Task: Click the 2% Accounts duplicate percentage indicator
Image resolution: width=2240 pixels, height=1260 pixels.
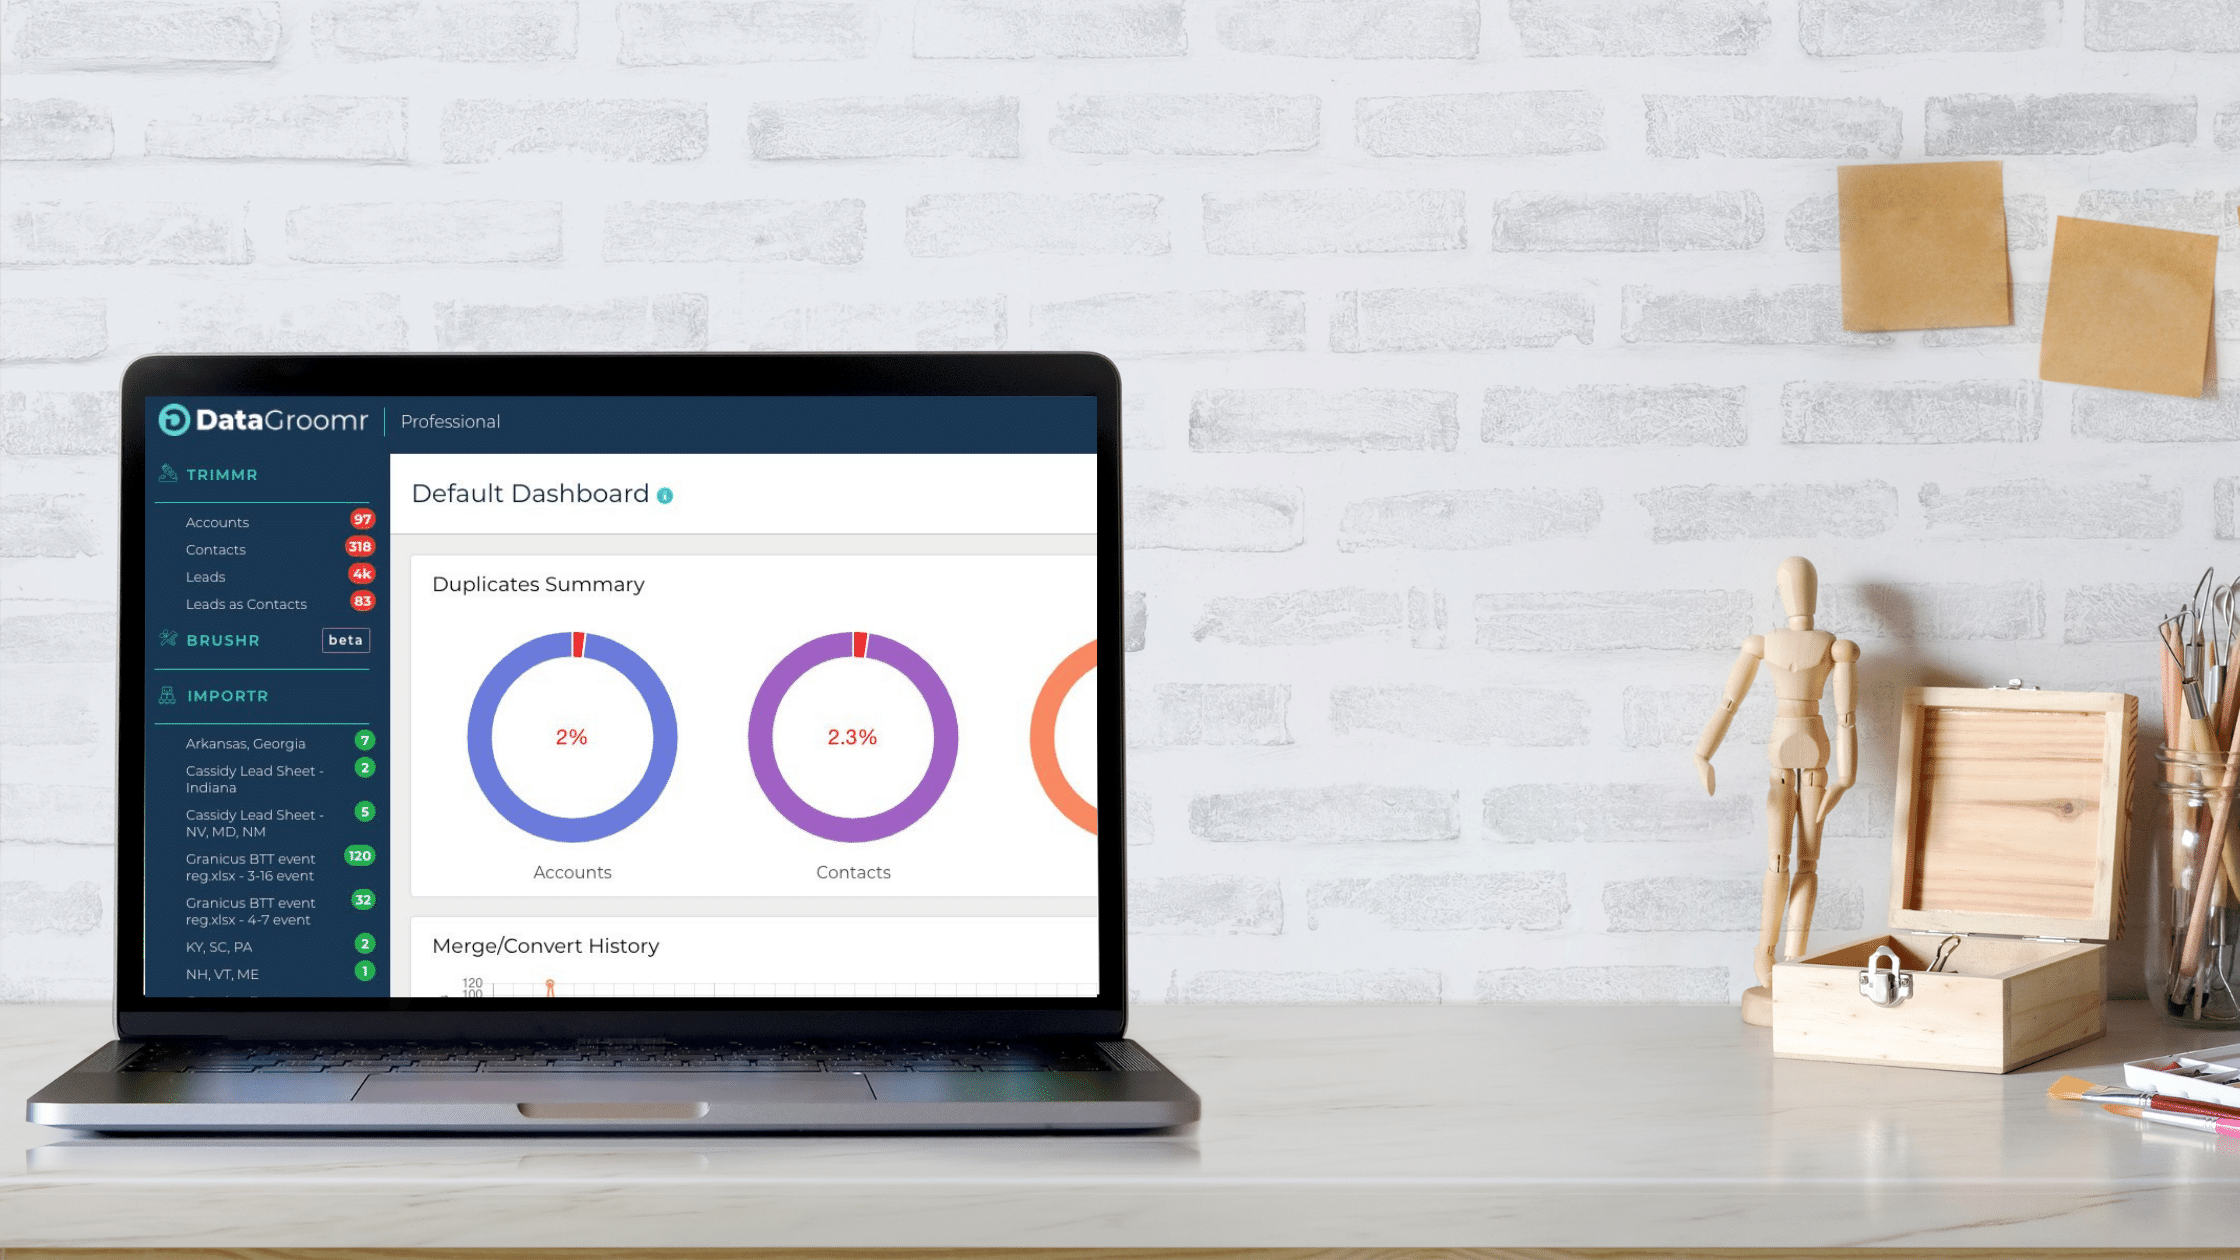Action: tap(569, 737)
